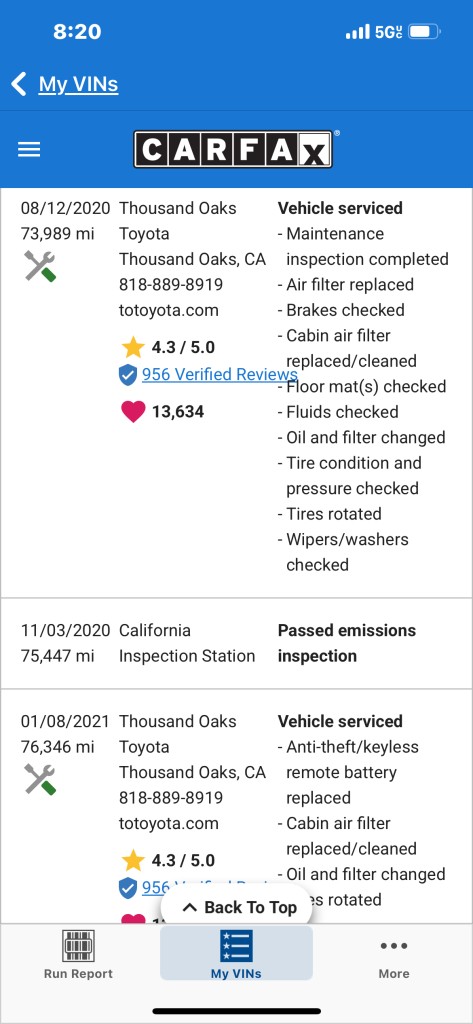This screenshot has width=473, height=1024.
Task: Tap phone number 818-889-8919 in first record
Action: pos(171,285)
